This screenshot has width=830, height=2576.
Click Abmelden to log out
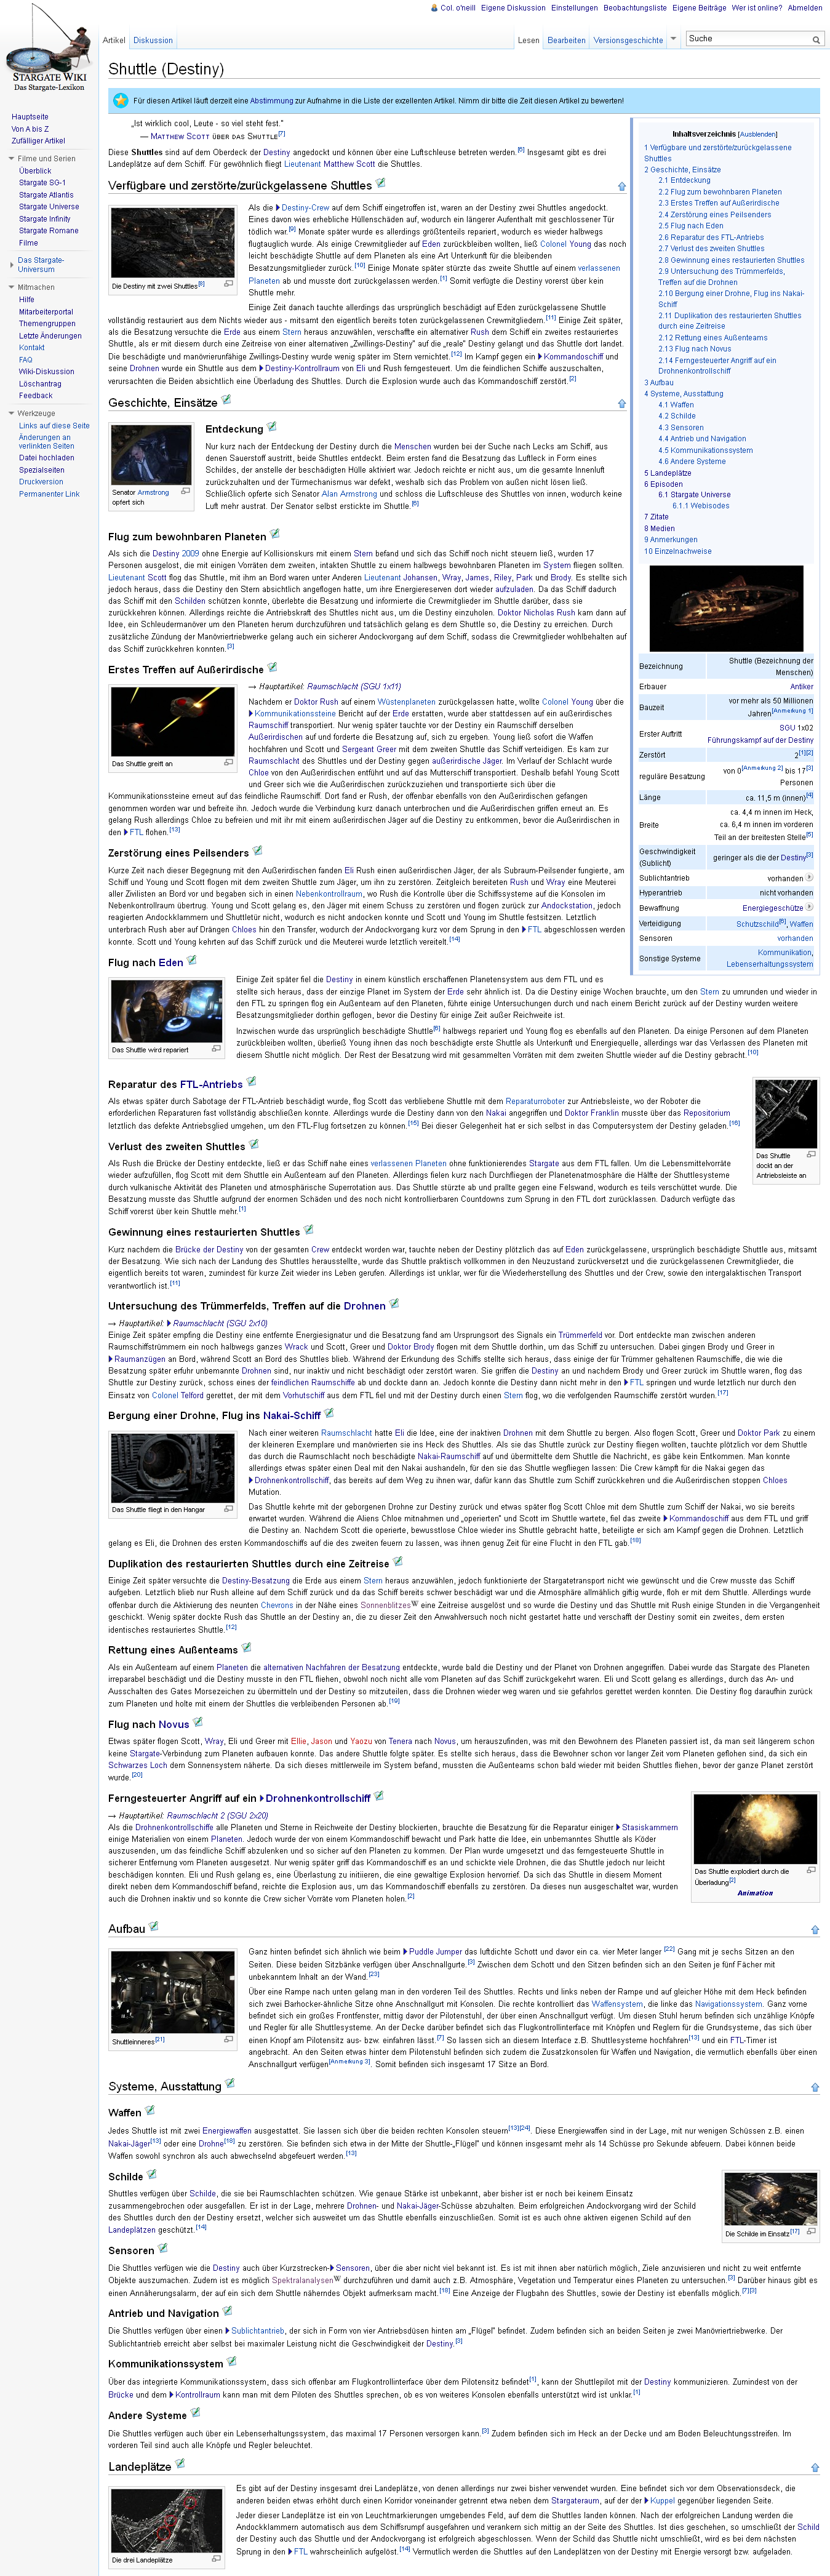[805, 8]
